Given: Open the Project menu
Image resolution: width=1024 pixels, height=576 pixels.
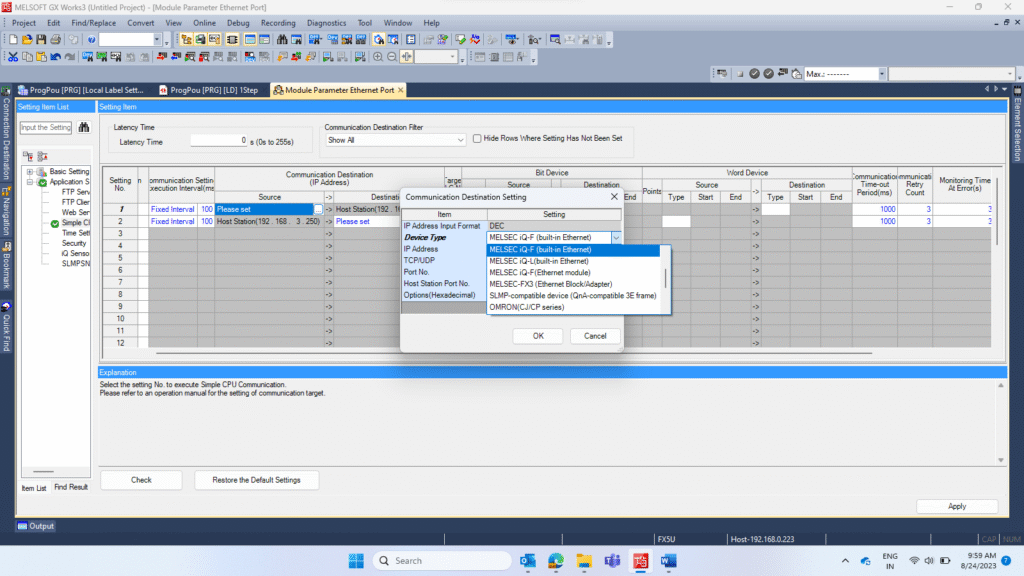Looking at the screenshot, I should point(24,23).
